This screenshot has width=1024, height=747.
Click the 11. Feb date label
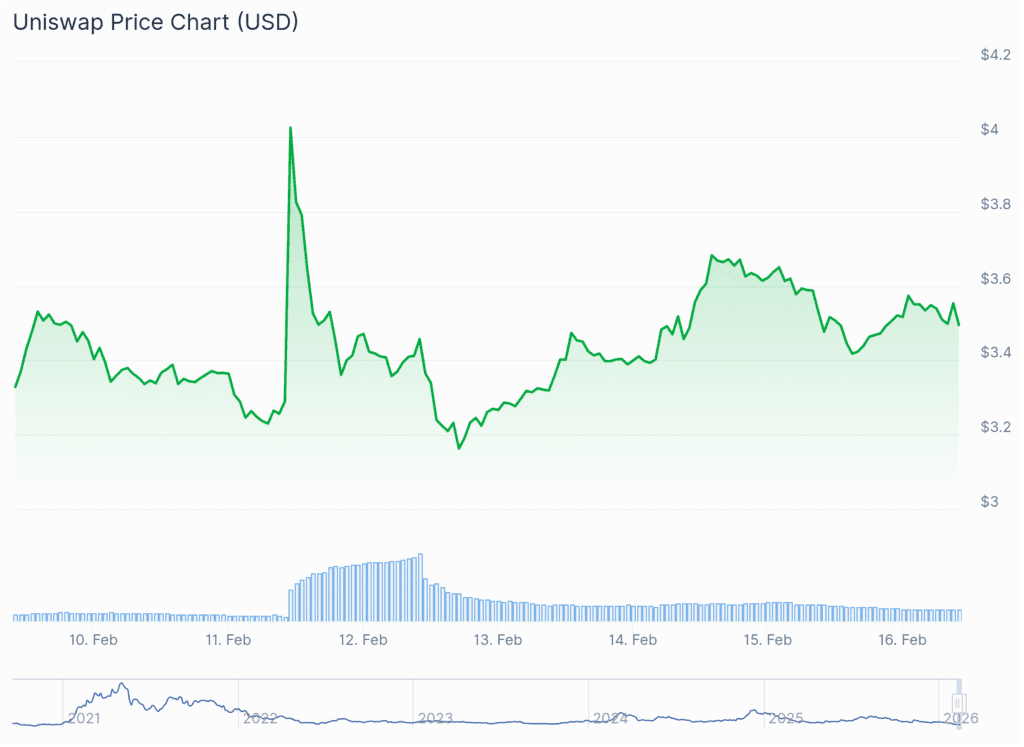[x=228, y=640]
